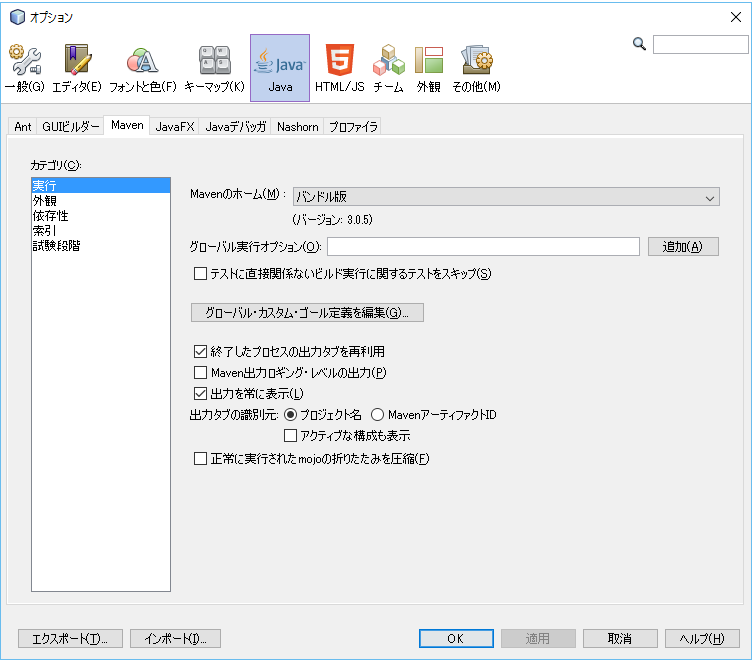The height and width of the screenshot is (660, 752).
Task: Open the その他(M) miscellaneous options category
Action: (476, 68)
